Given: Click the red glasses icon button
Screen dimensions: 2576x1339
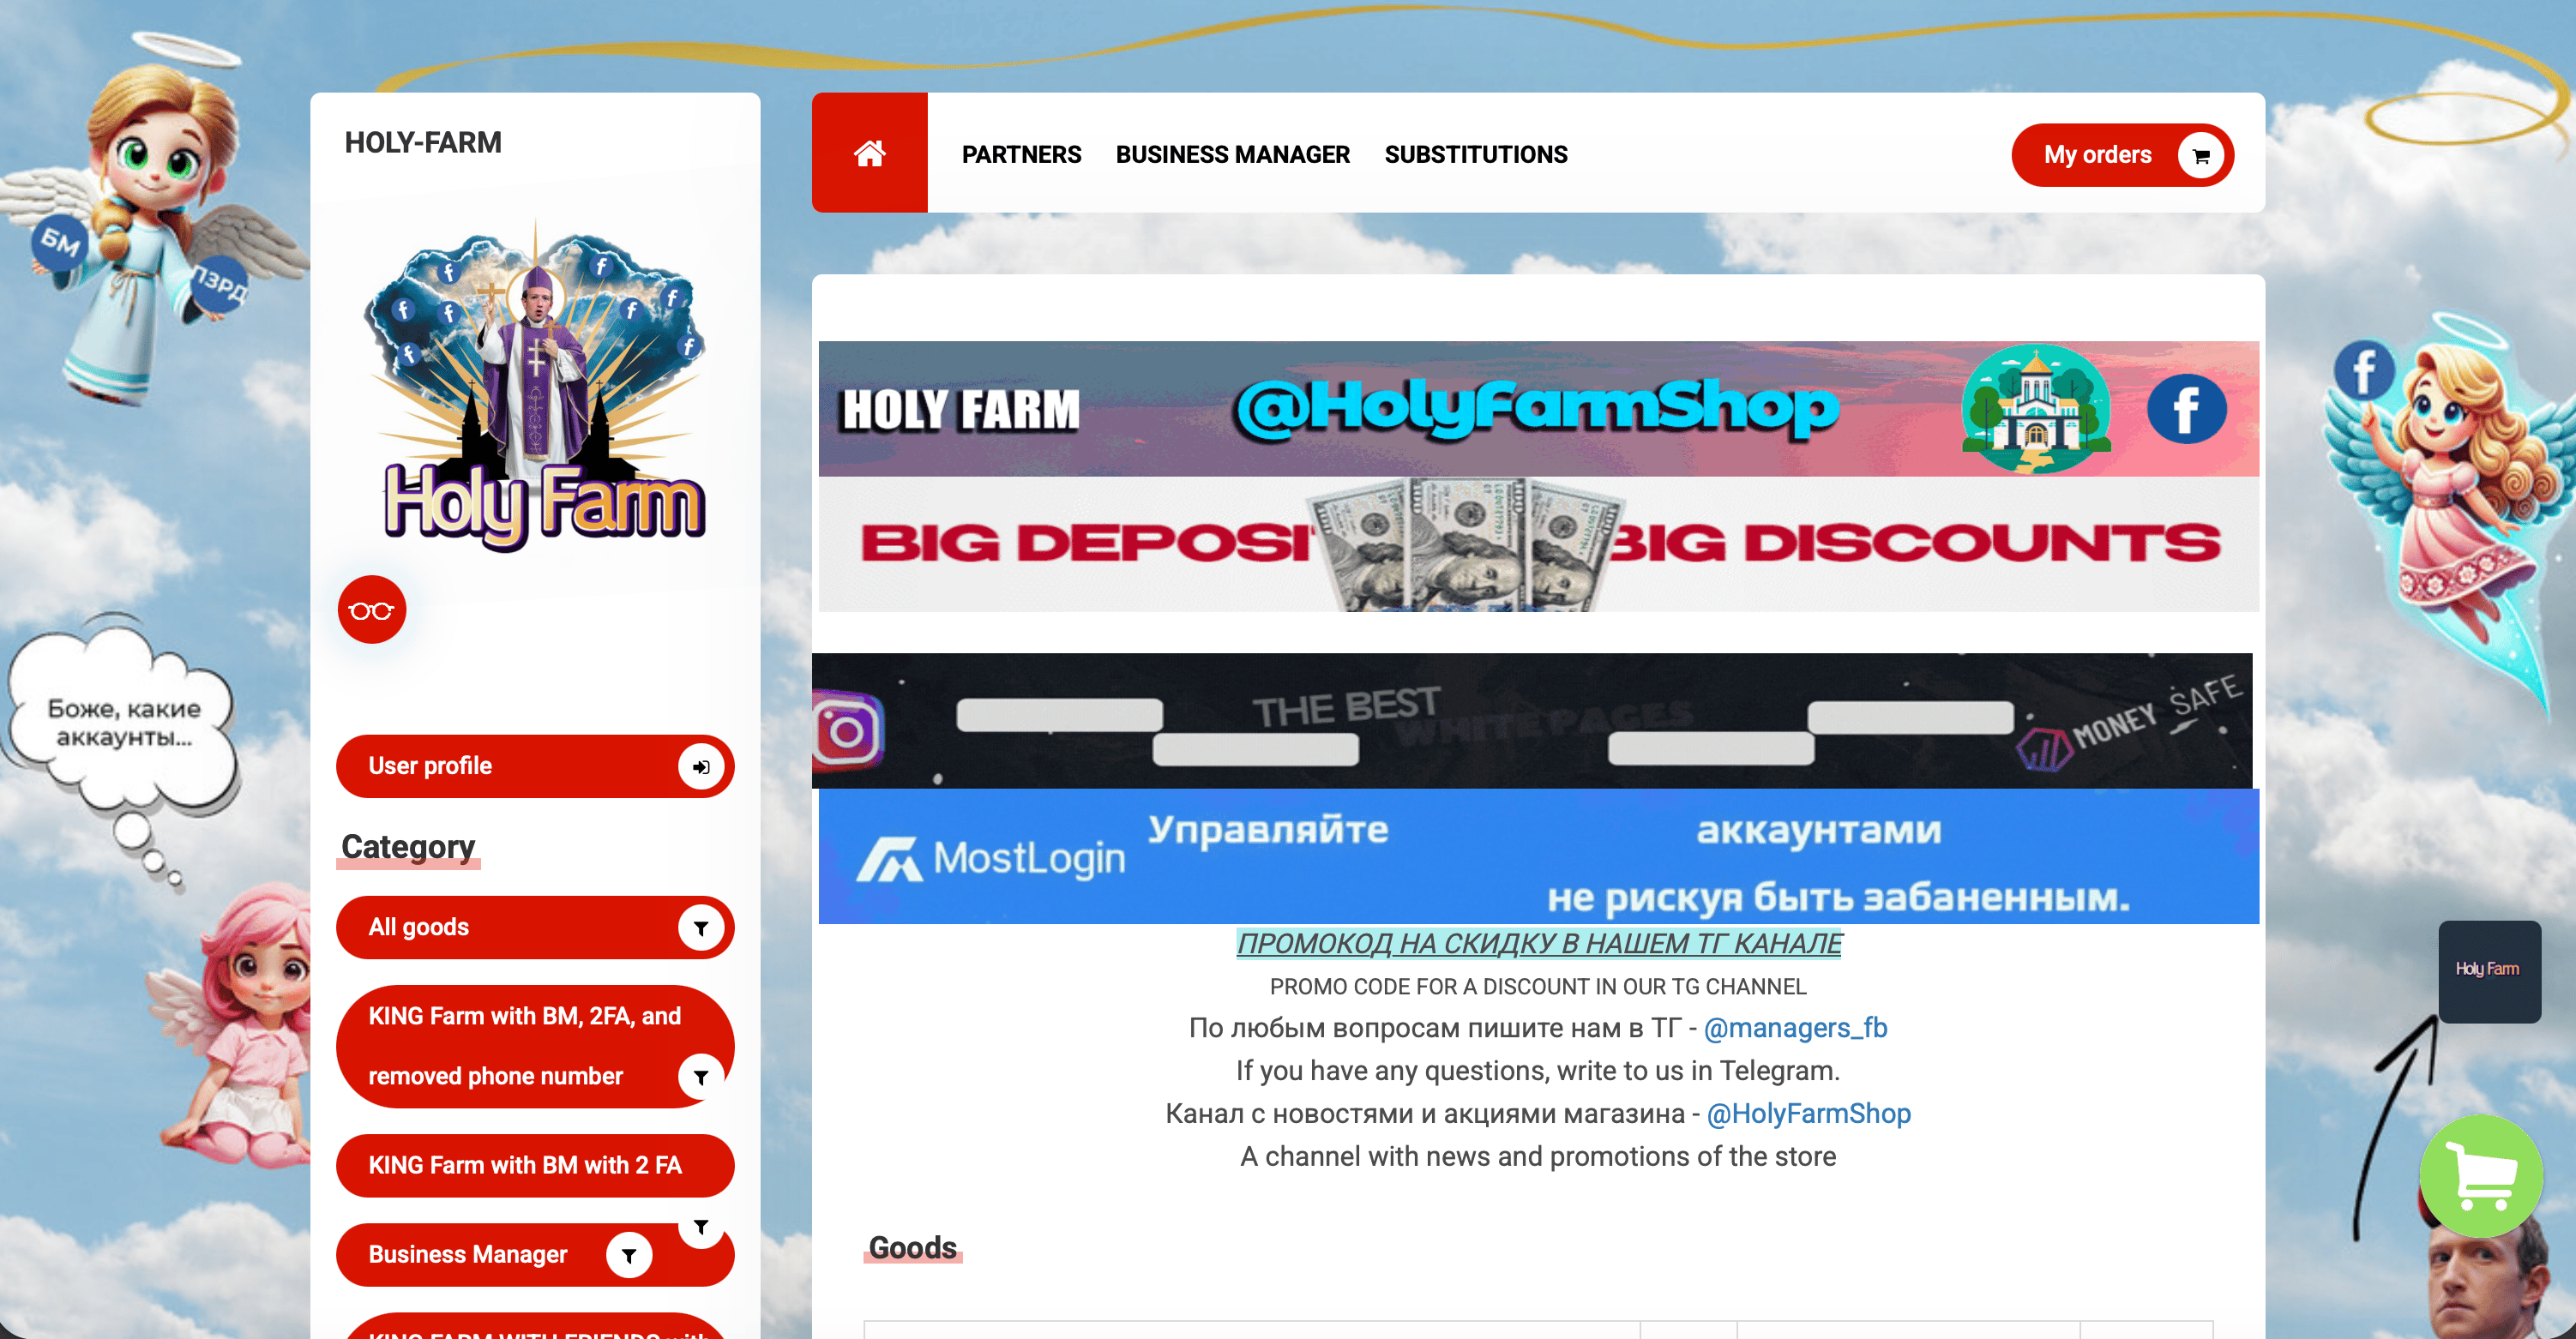Looking at the screenshot, I should coord(372,610).
